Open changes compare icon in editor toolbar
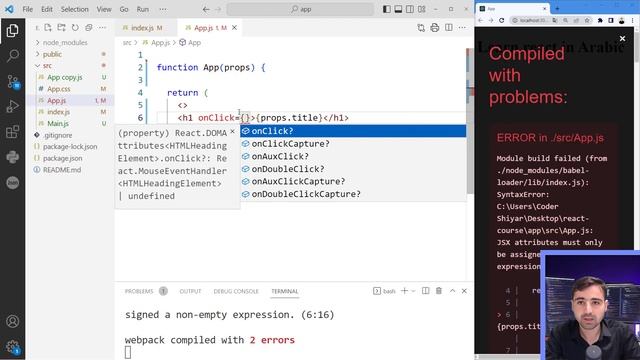This screenshot has width=640, height=360. [x=421, y=28]
